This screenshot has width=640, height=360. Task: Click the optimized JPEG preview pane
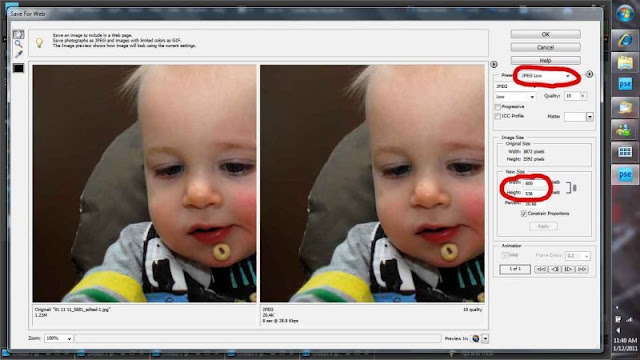point(372,184)
